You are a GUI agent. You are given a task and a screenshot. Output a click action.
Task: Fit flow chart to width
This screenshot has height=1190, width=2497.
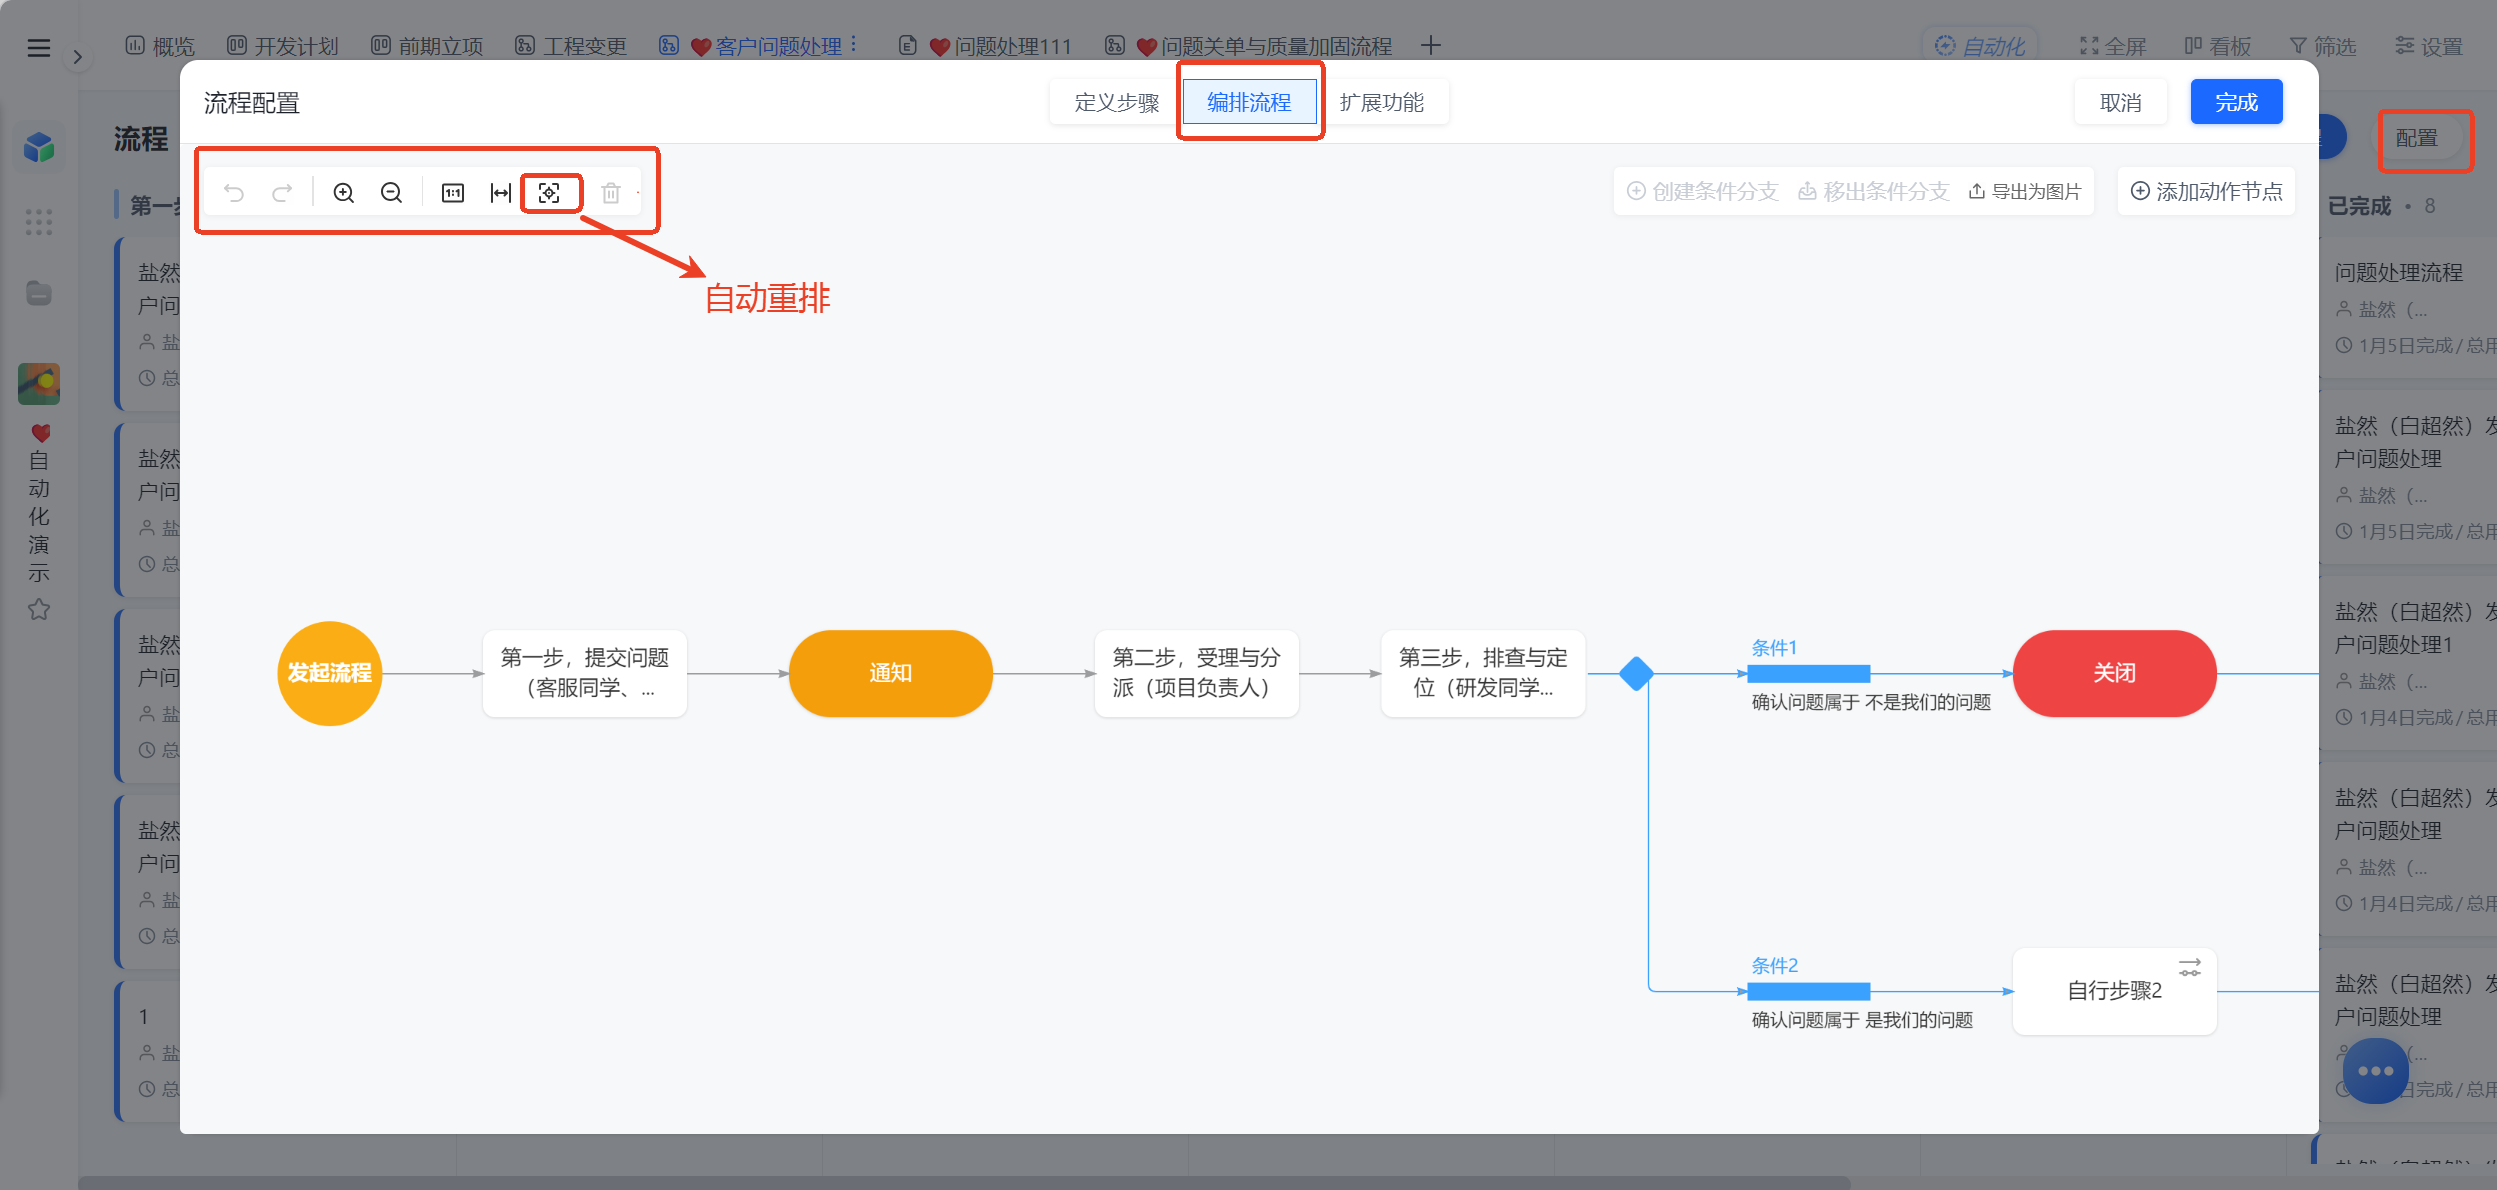tap(500, 193)
